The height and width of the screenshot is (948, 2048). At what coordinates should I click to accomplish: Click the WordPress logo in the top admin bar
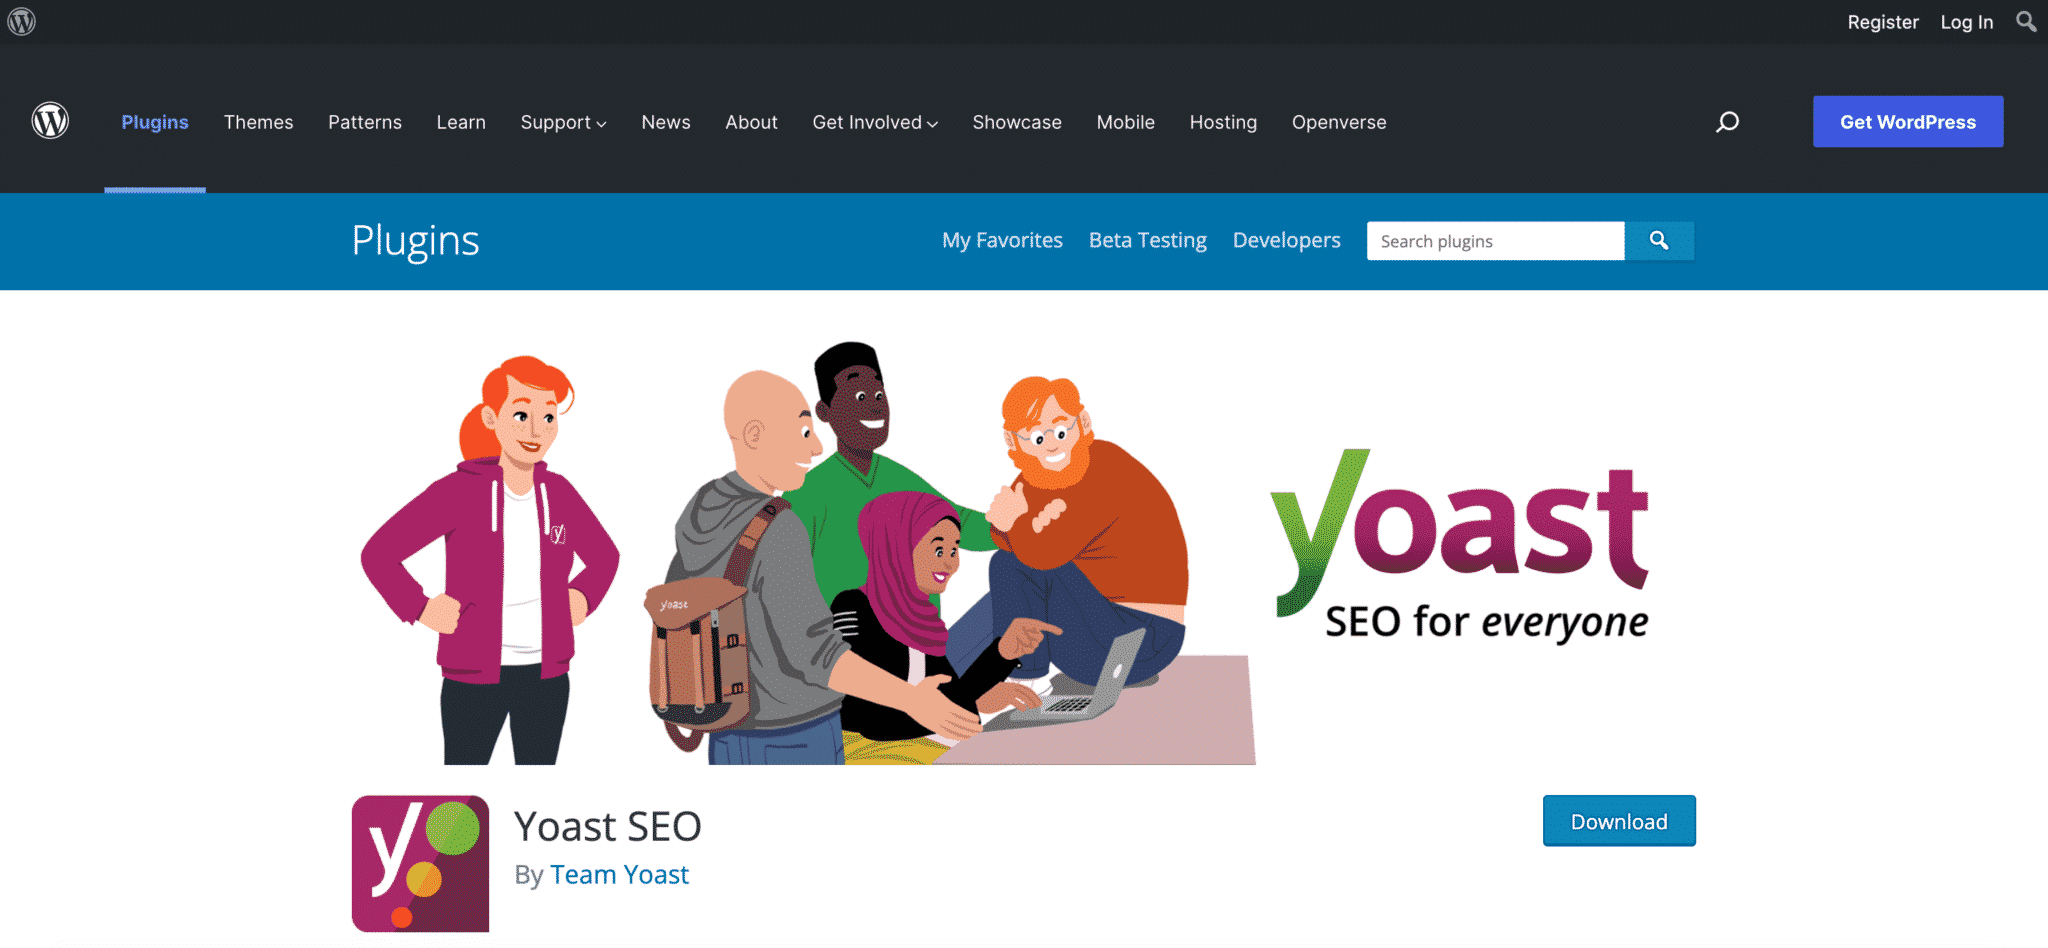[20, 21]
